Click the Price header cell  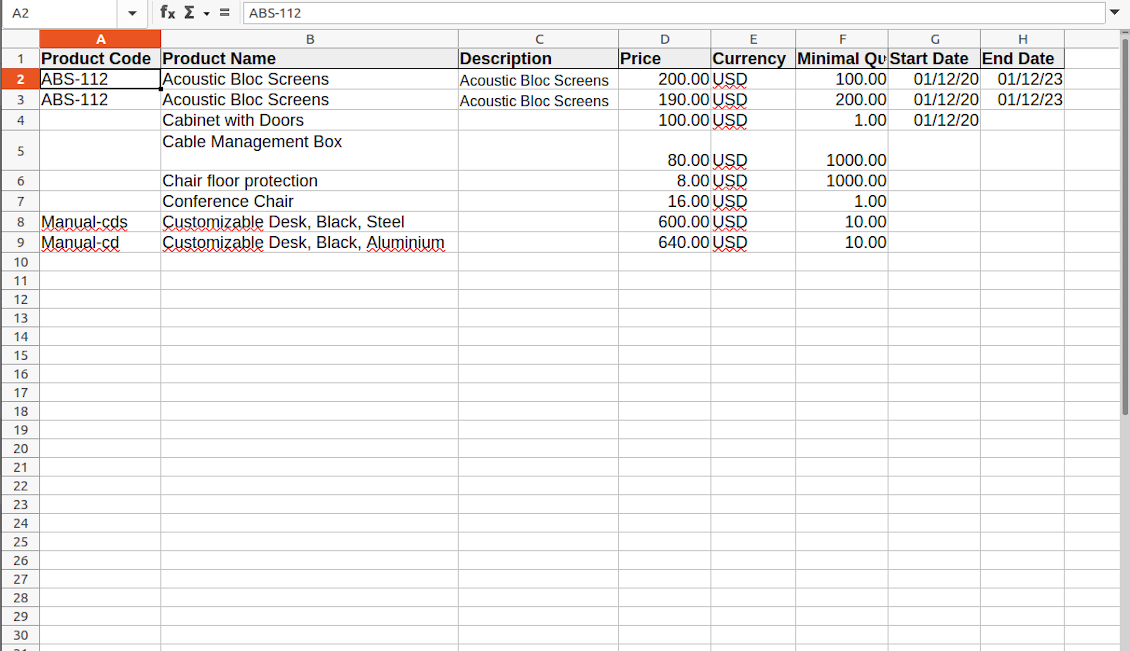click(x=664, y=58)
